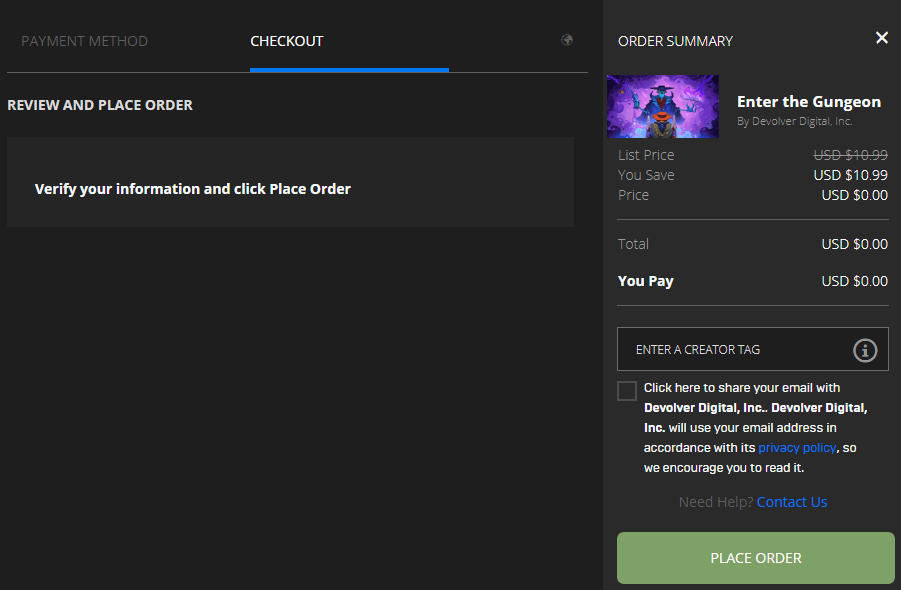Screen dimensions: 901x590
Task: Enable sharing email with Devolver Digital
Action: coord(626,391)
